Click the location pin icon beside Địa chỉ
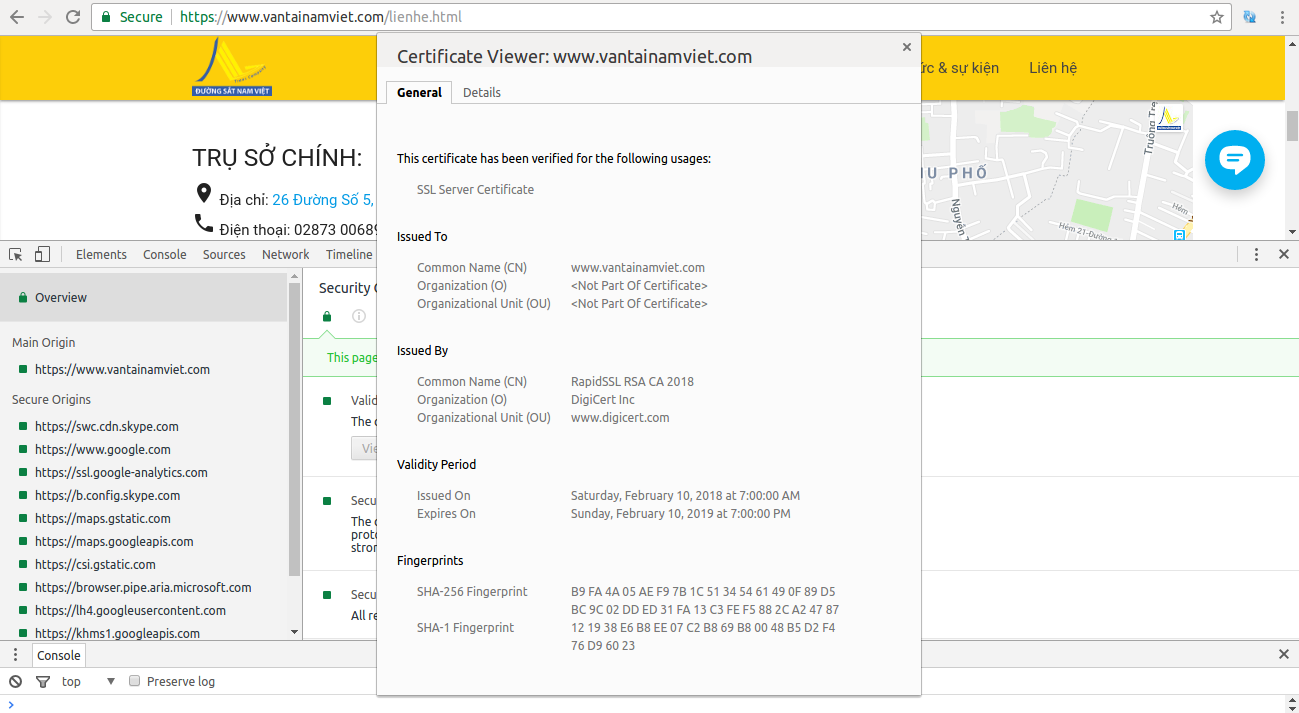Image resolution: width=1299 pixels, height=713 pixels. pos(204,193)
